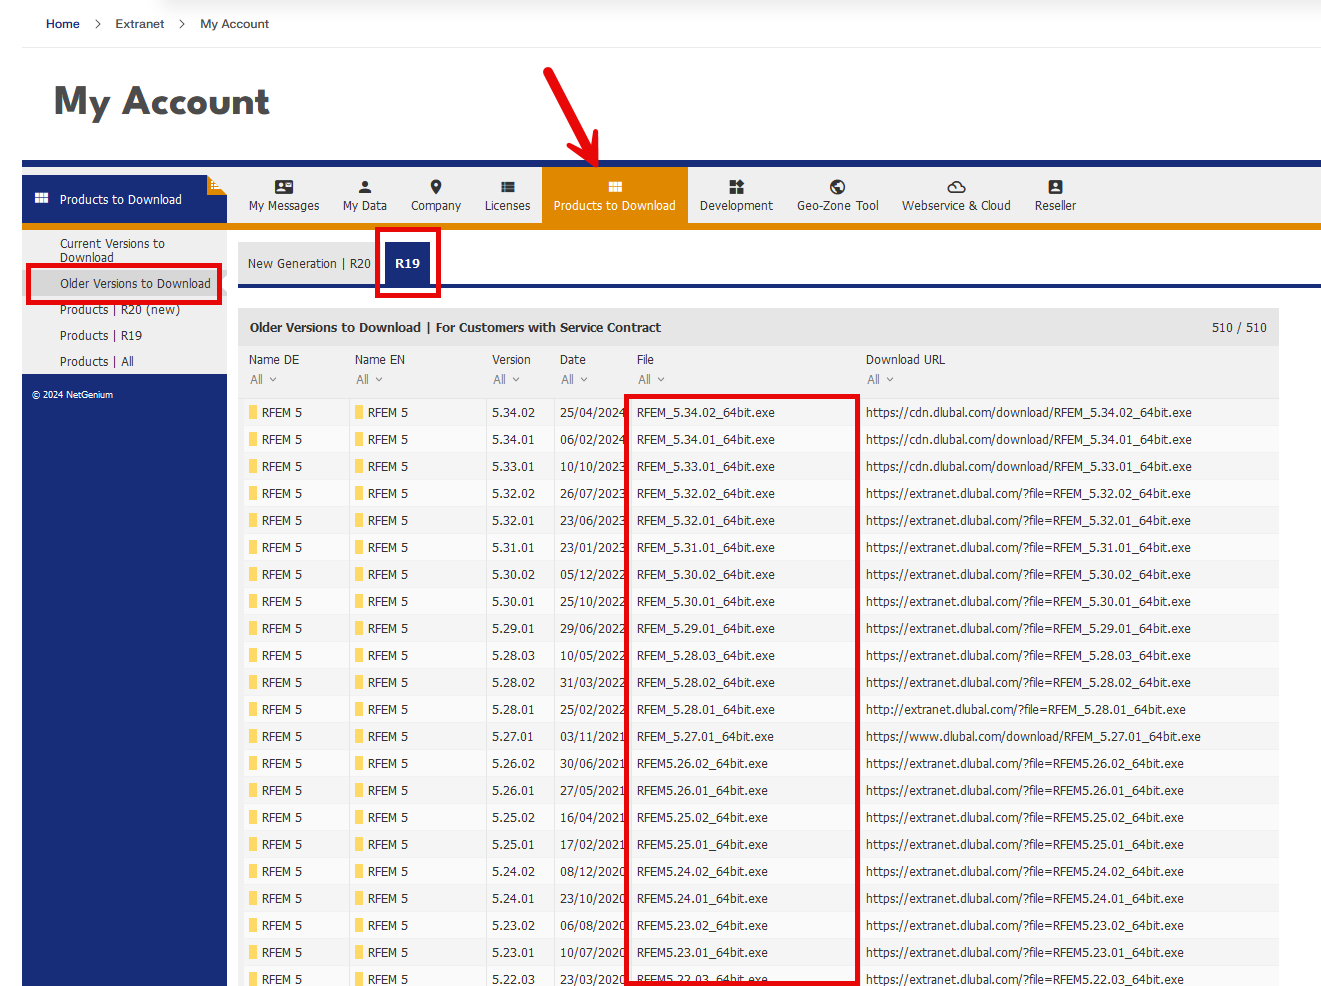Switch to New Generation | R20 subtab
Screen dimensions: 1321x986
[x=309, y=264]
